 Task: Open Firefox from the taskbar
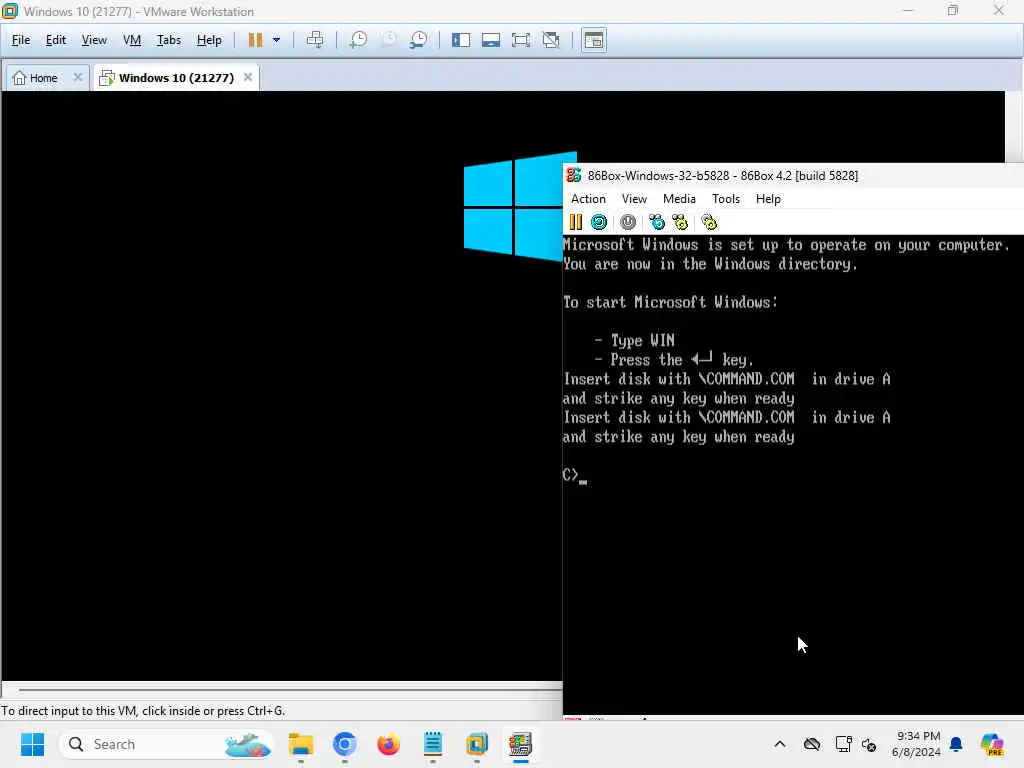[389, 744]
